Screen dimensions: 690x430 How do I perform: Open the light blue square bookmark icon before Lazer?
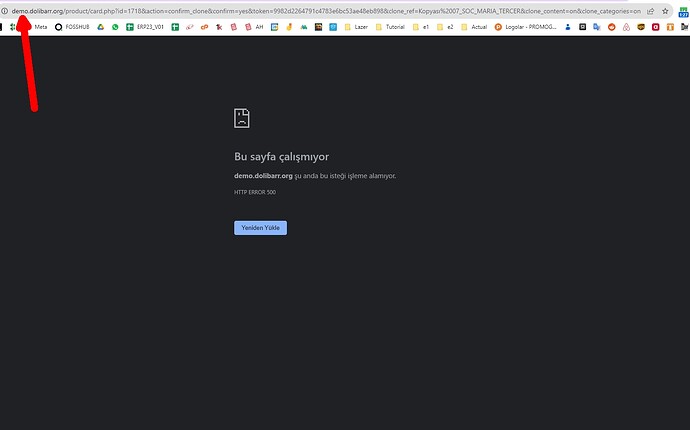point(333,27)
